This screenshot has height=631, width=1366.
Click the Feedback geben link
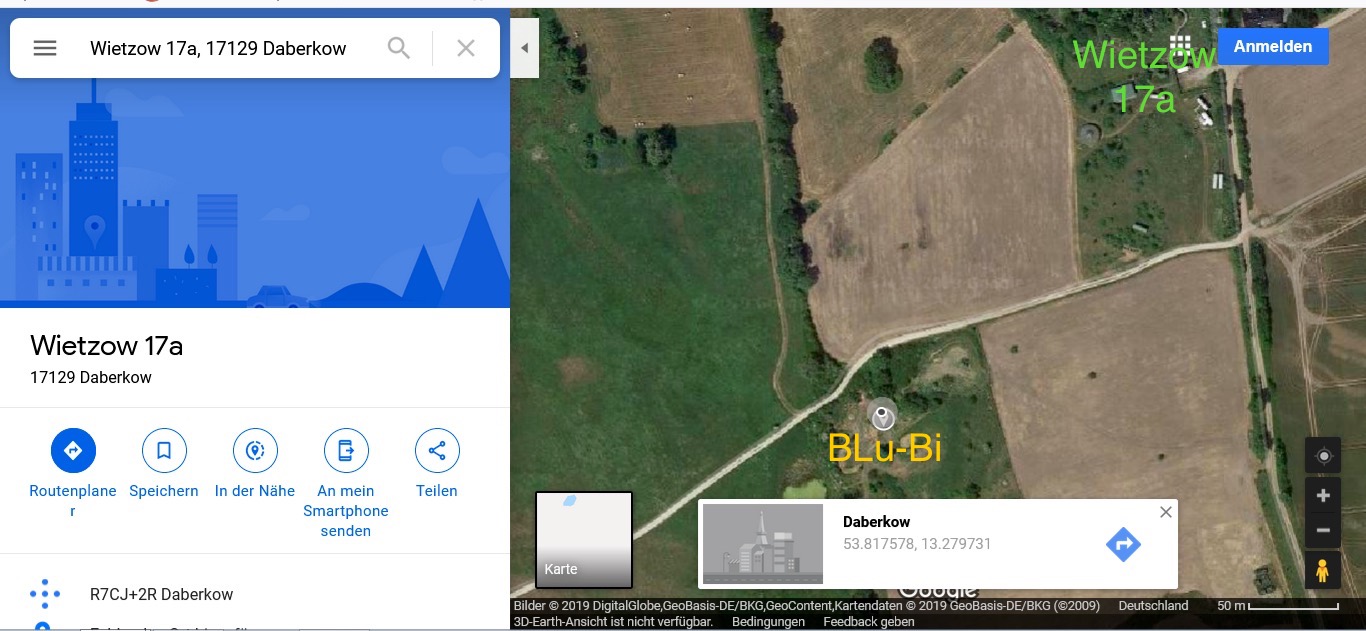[x=869, y=621]
